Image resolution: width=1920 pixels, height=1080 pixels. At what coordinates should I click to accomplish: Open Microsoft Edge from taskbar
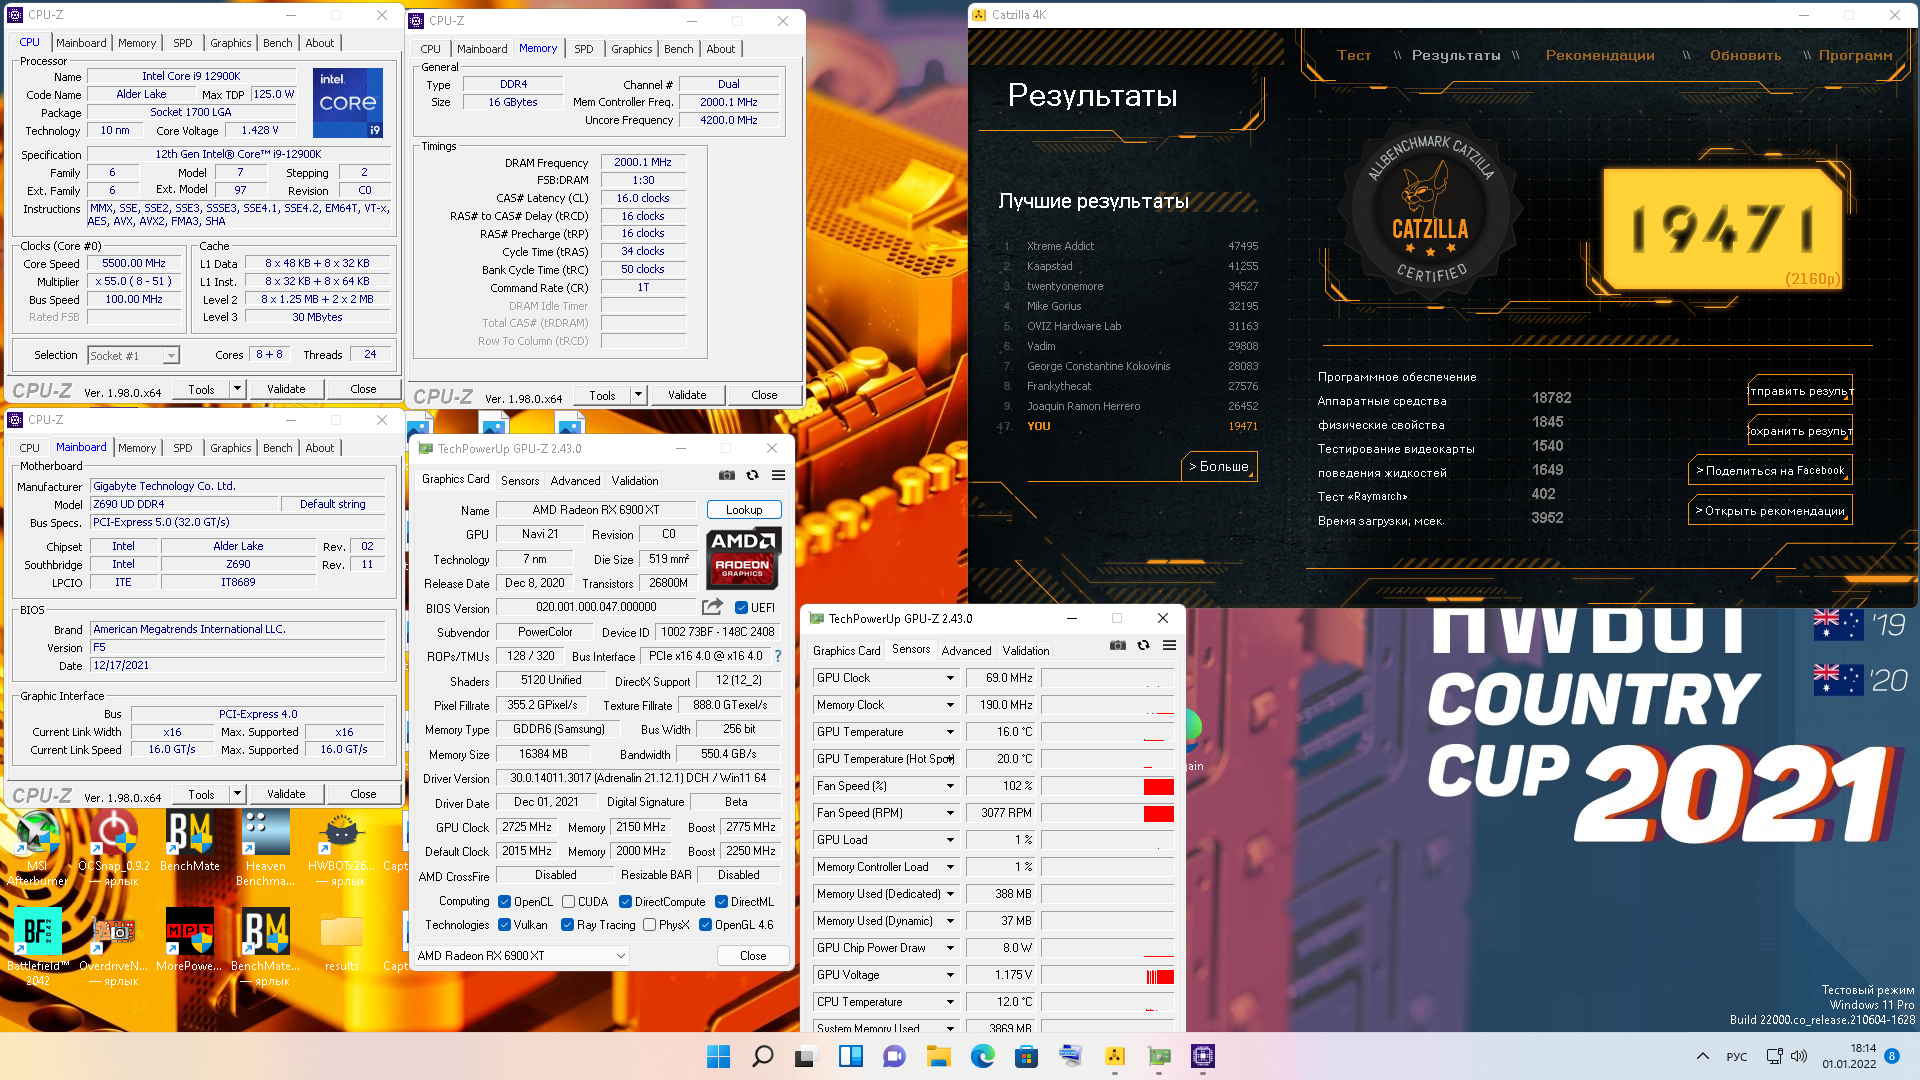click(x=983, y=1056)
